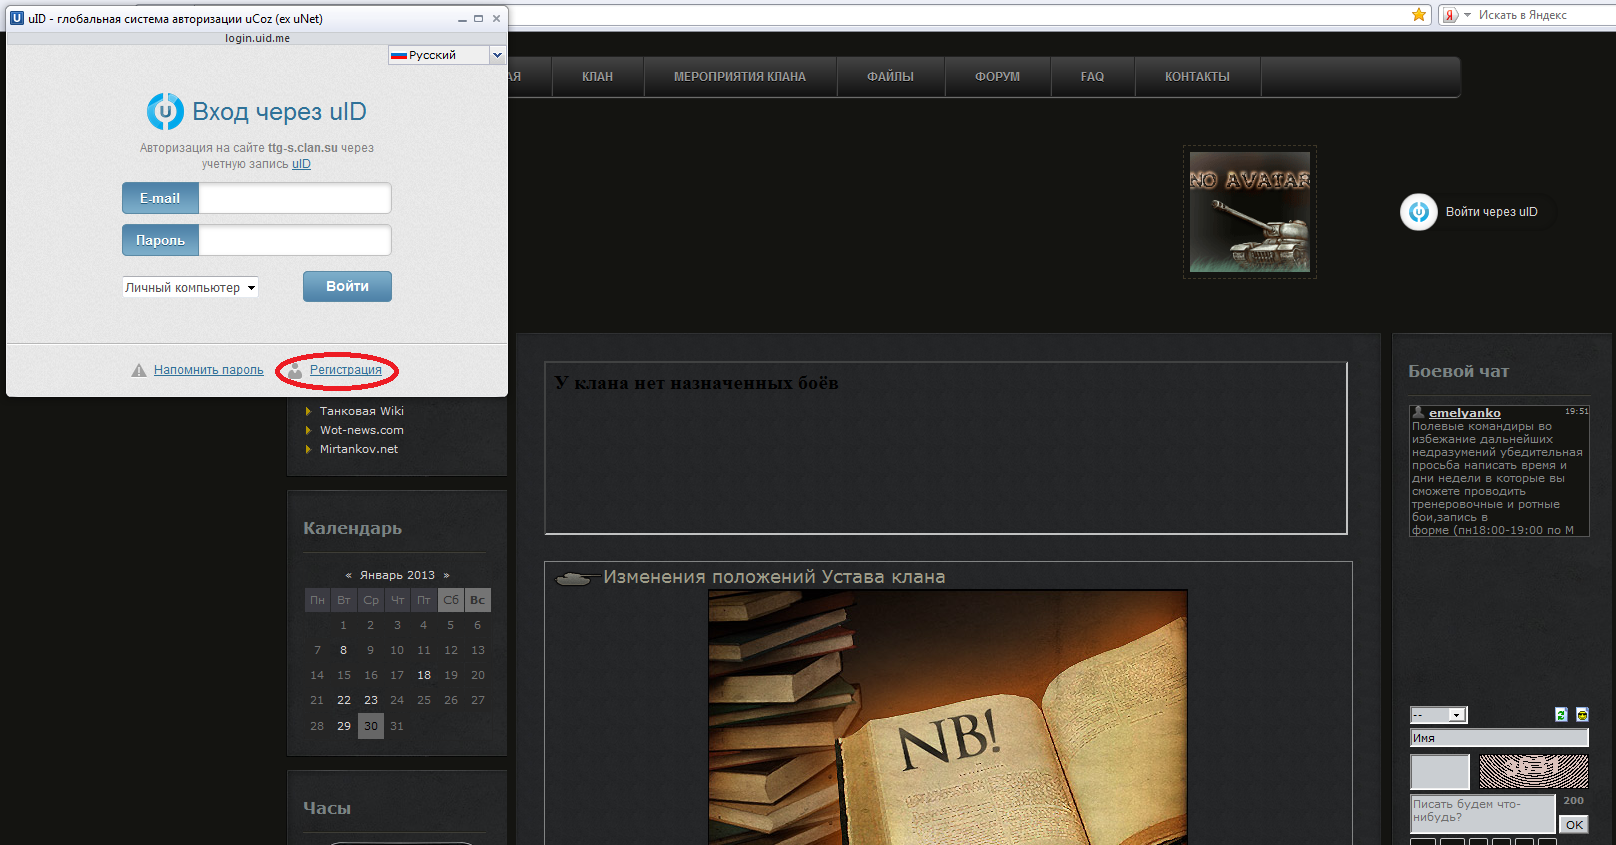
Task: Select highlighted day 30 in calendar
Action: [371, 726]
